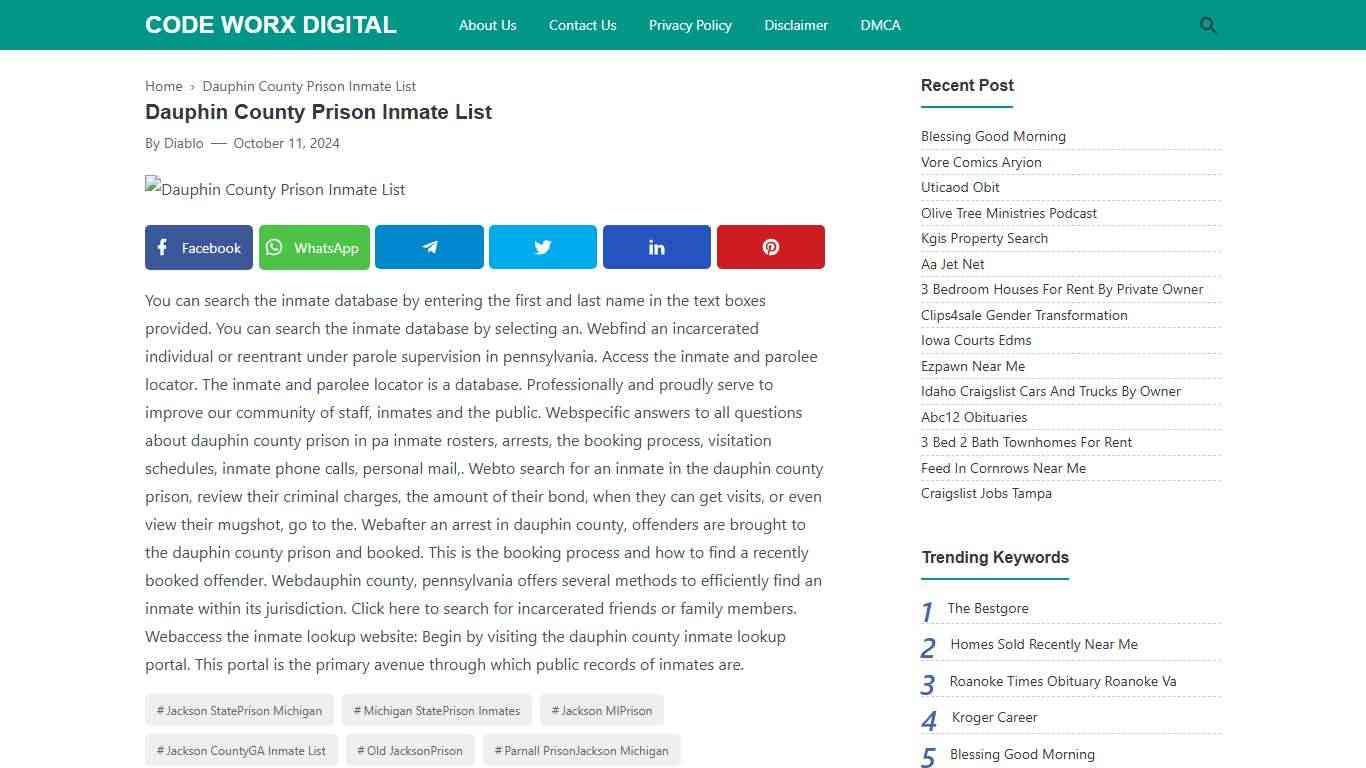This screenshot has width=1366, height=768.
Task: Open the search icon in the header
Action: tap(1207, 25)
